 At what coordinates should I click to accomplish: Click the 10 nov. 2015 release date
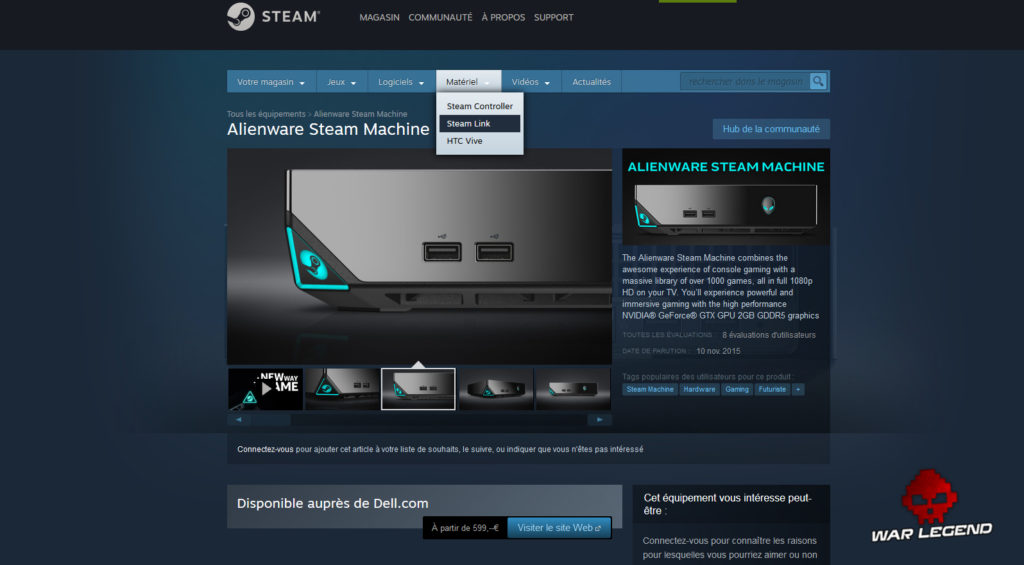[x=718, y=351]
